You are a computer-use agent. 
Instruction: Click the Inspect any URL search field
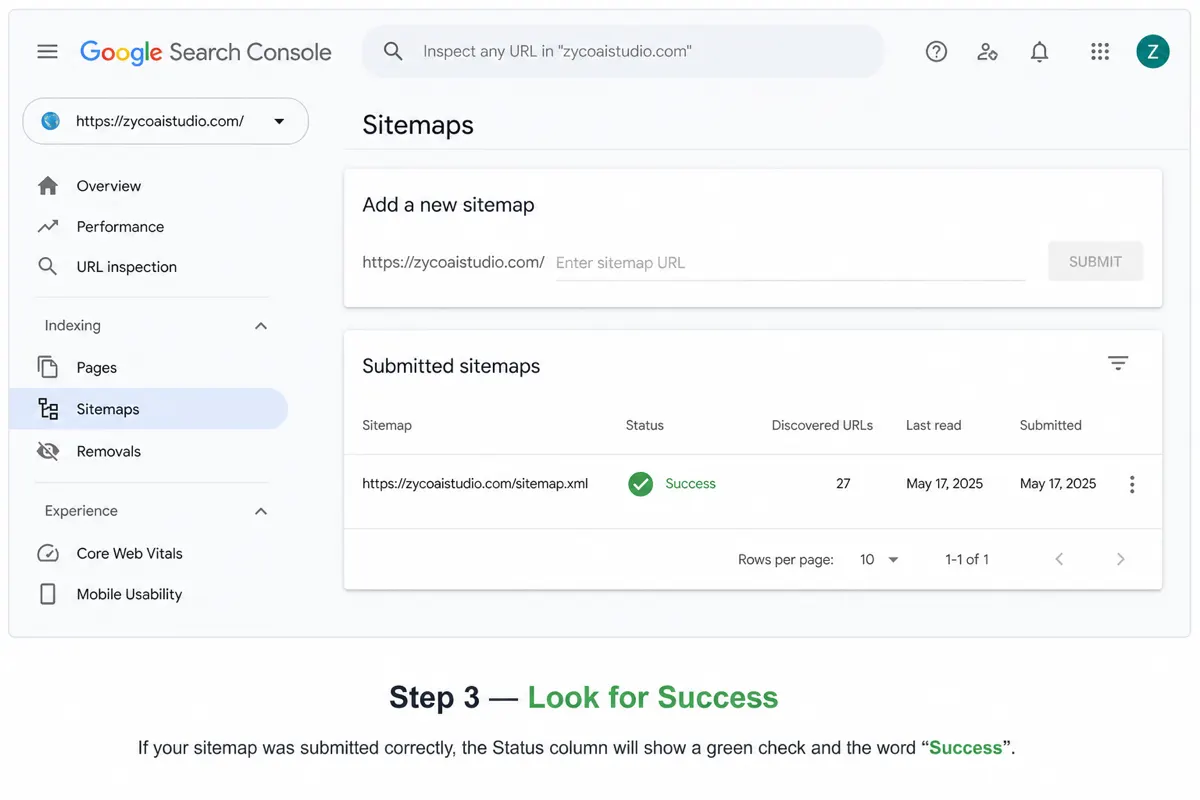click(x=623, y=51)
